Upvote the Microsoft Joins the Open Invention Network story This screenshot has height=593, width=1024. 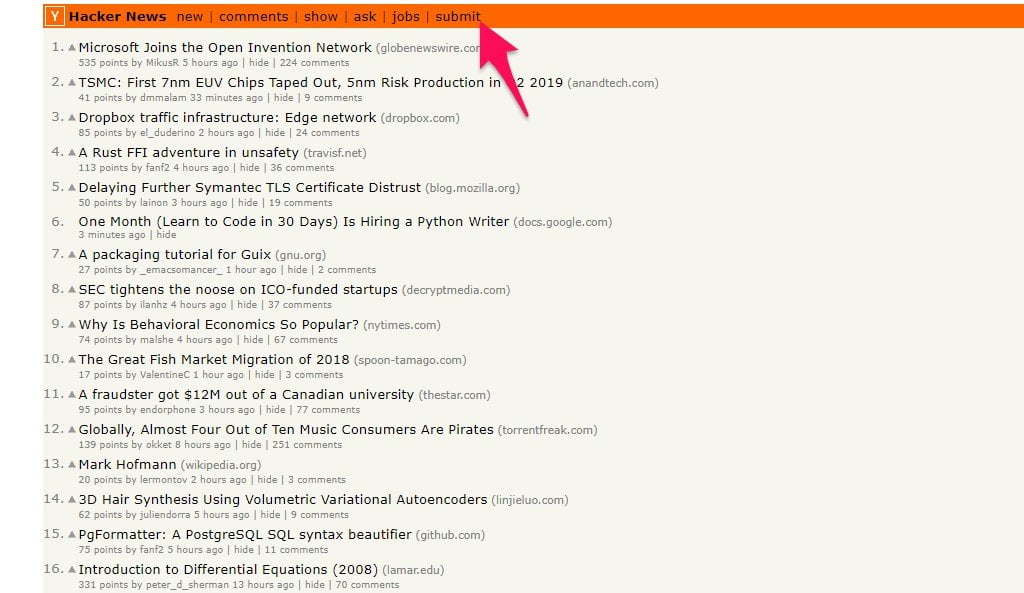pos(72,48)
